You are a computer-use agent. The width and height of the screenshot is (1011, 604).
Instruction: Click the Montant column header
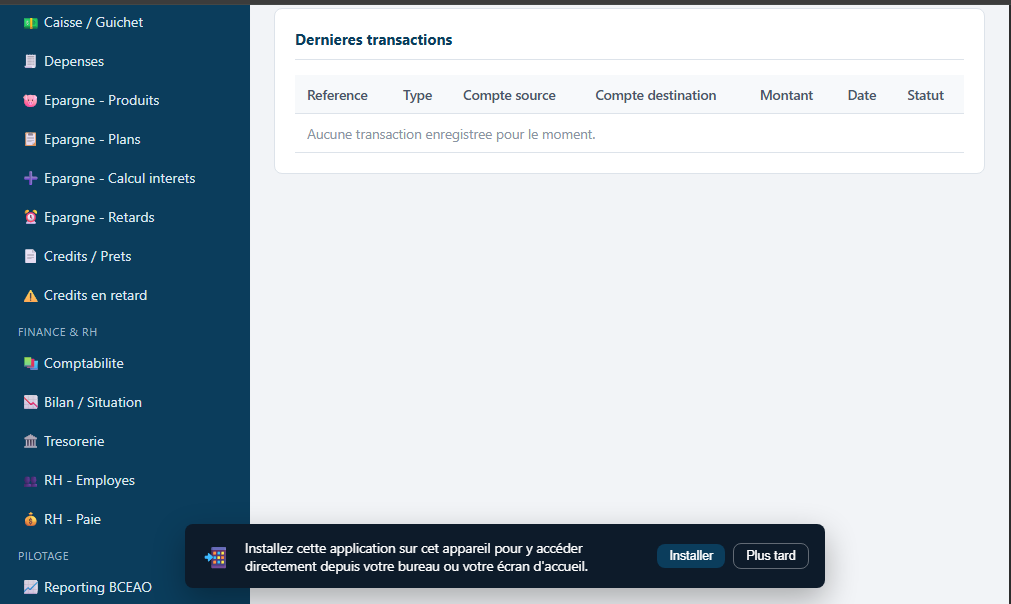pos(787,95)
